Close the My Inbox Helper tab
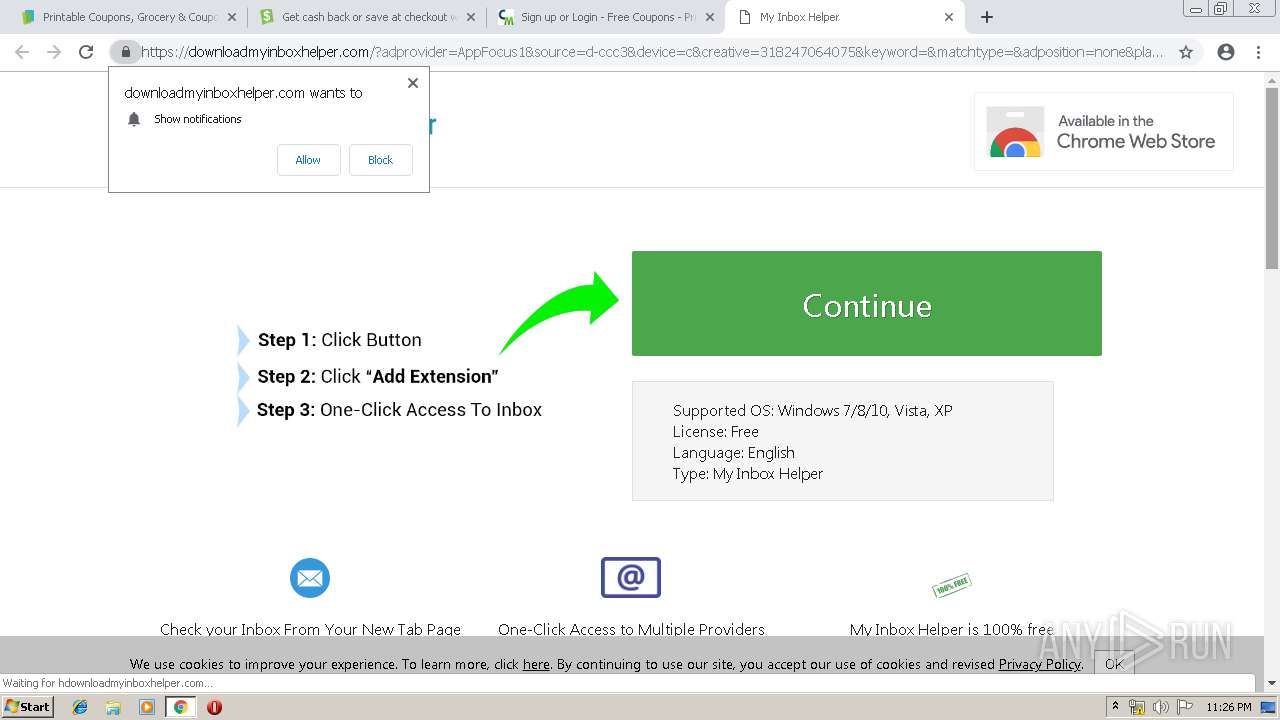The height and width of the screenshot is (720, 1280). tap(949, 17)
